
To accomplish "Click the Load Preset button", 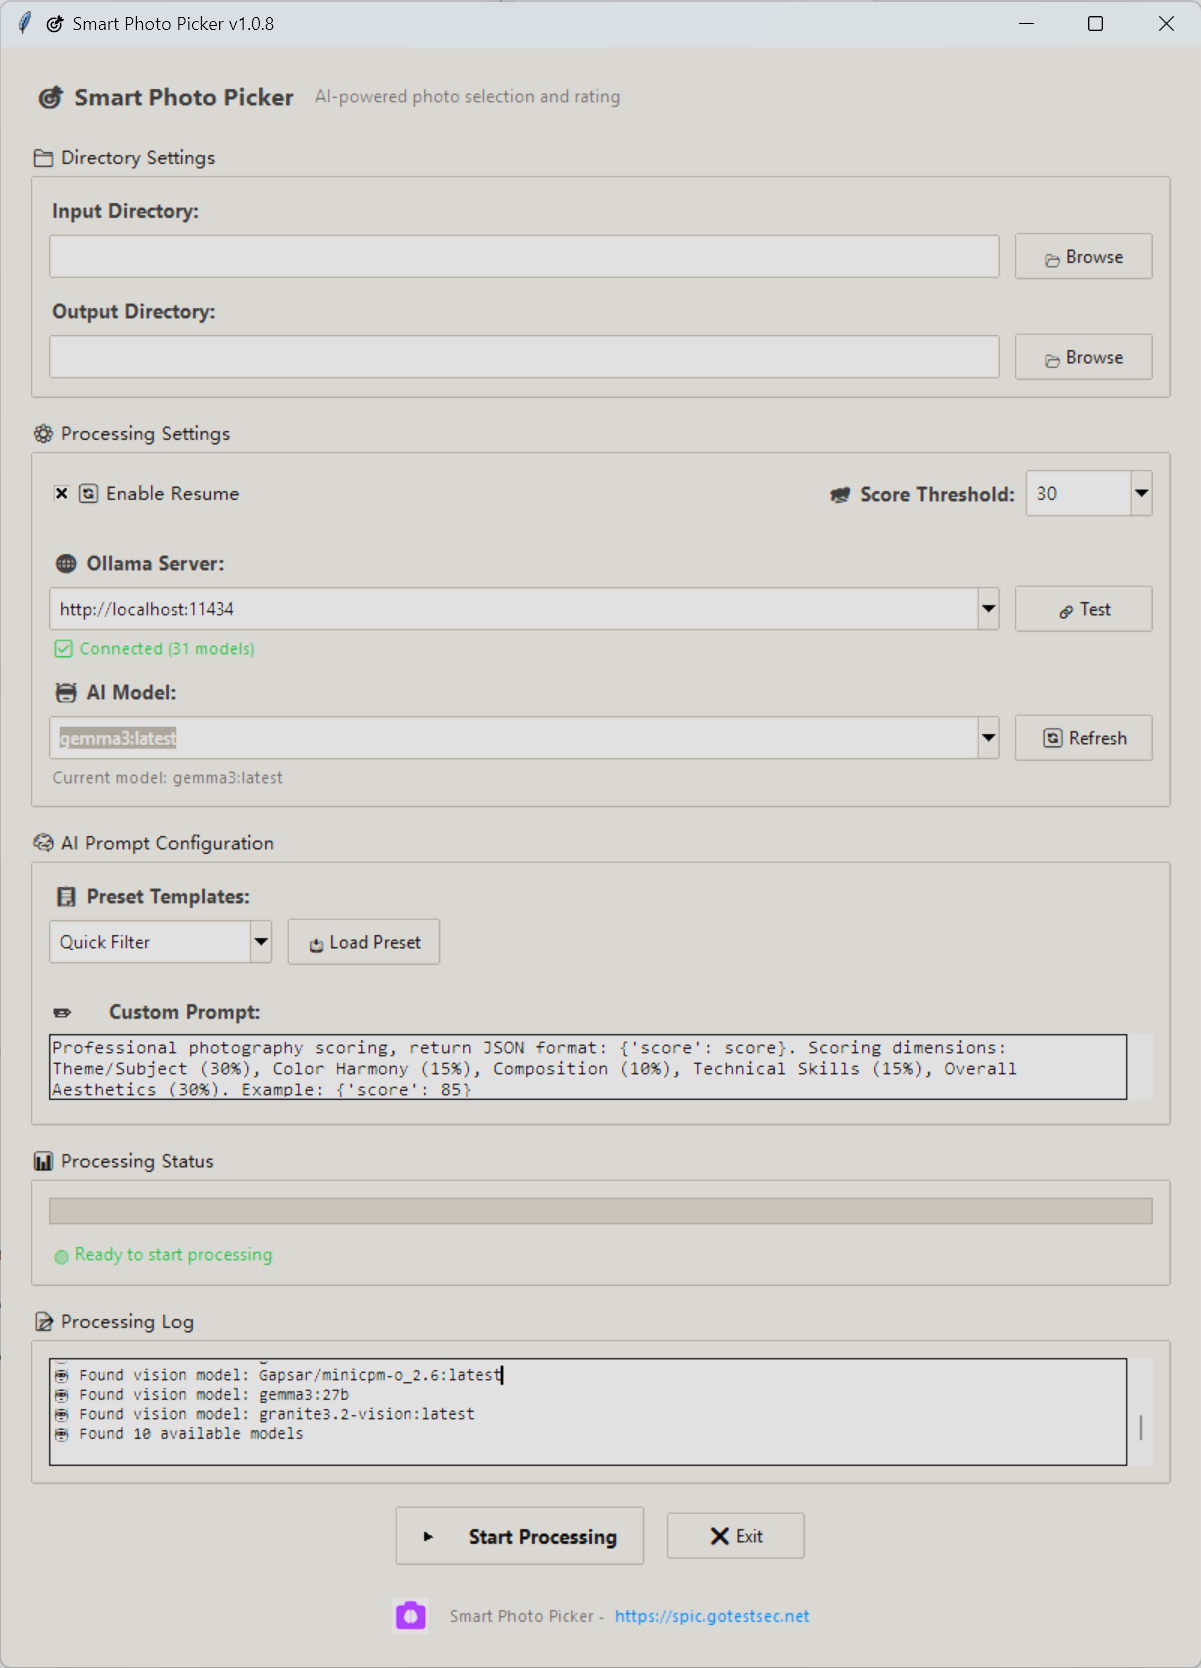I will point(364,942).
